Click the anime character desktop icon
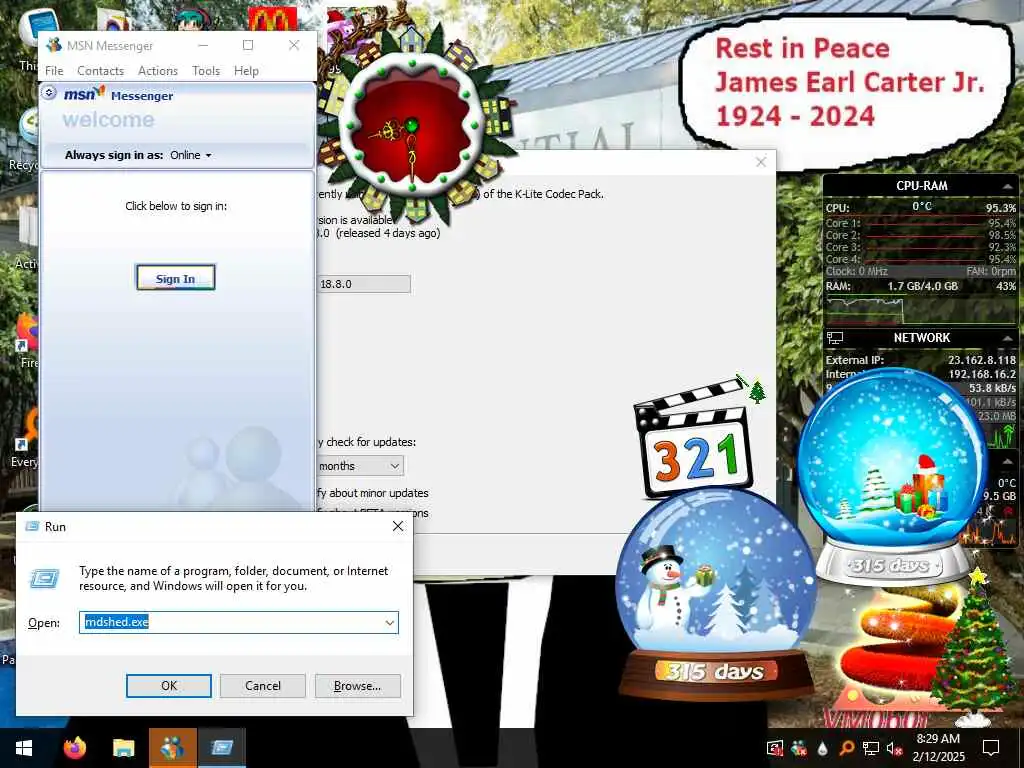Image resolution: width=1024 pixels, height=768 pixels. [x=191, y=18]
